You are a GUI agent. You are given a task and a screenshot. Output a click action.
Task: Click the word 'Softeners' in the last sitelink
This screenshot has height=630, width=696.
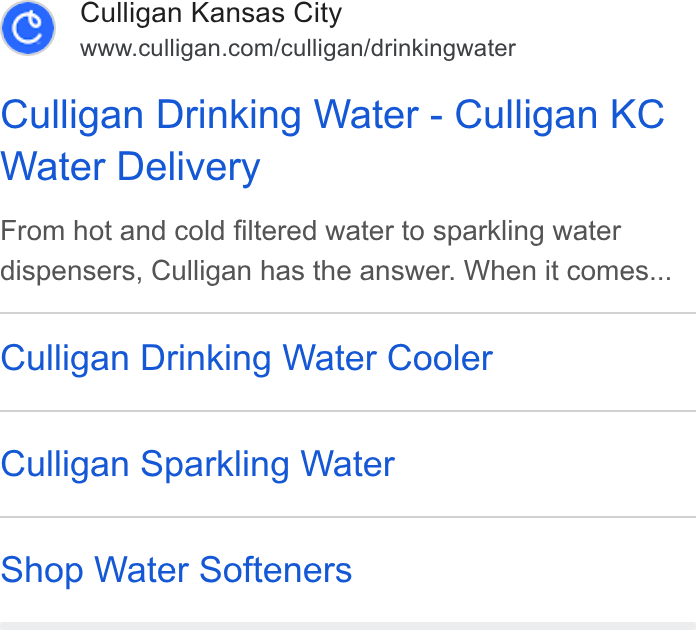(x=276, y=570)
